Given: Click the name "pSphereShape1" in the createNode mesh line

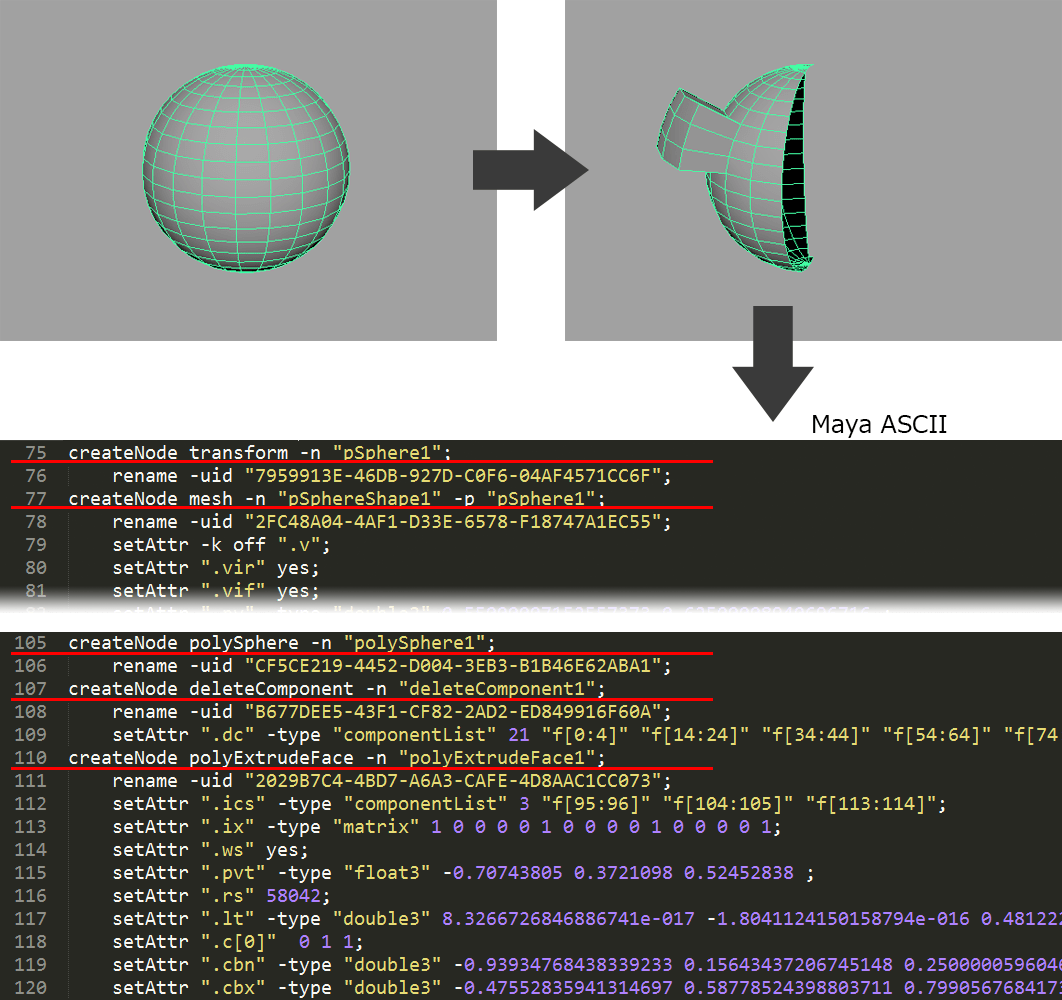Looking at the screenshot, I should click(x=360, y=499).
